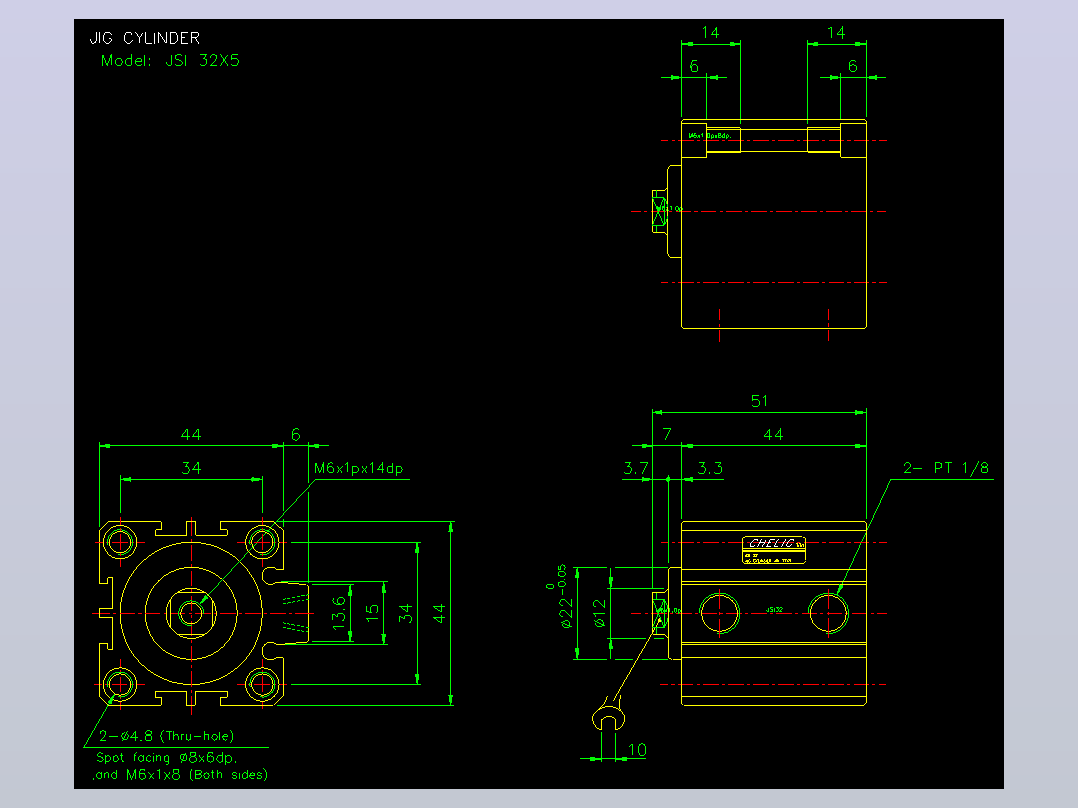This screenshot has height=808, width=1078.
Task: Select the JIG CYLINDER title text
Action: [x=145, y=39]
